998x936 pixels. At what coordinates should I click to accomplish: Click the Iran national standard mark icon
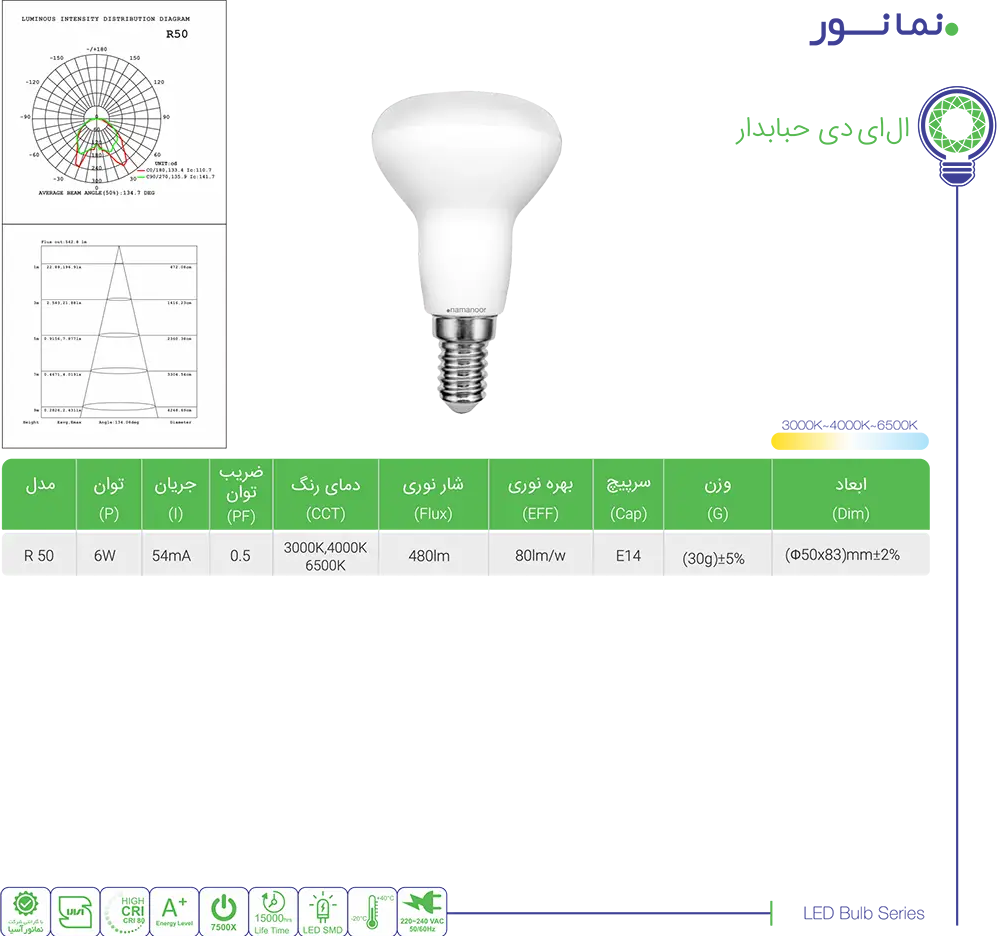click(x=75, y=911)
